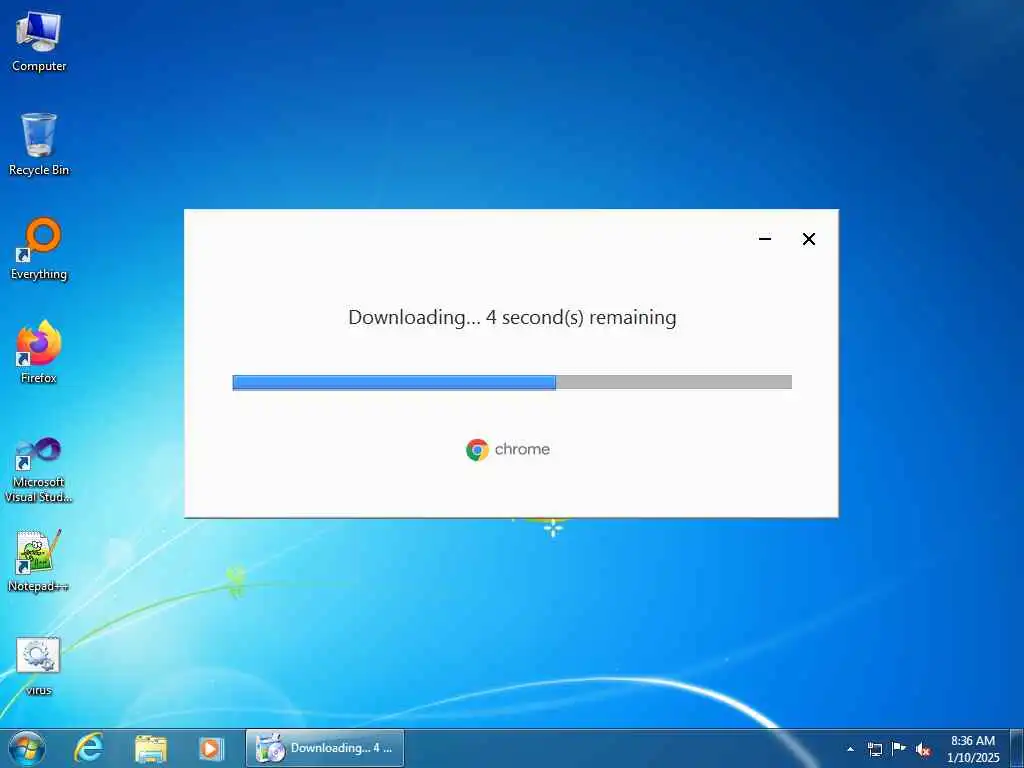This screenshot has height=768, width=1024.
Task: Select the Microsoft Visual Studio shortcut
Action: coord(39,470)
